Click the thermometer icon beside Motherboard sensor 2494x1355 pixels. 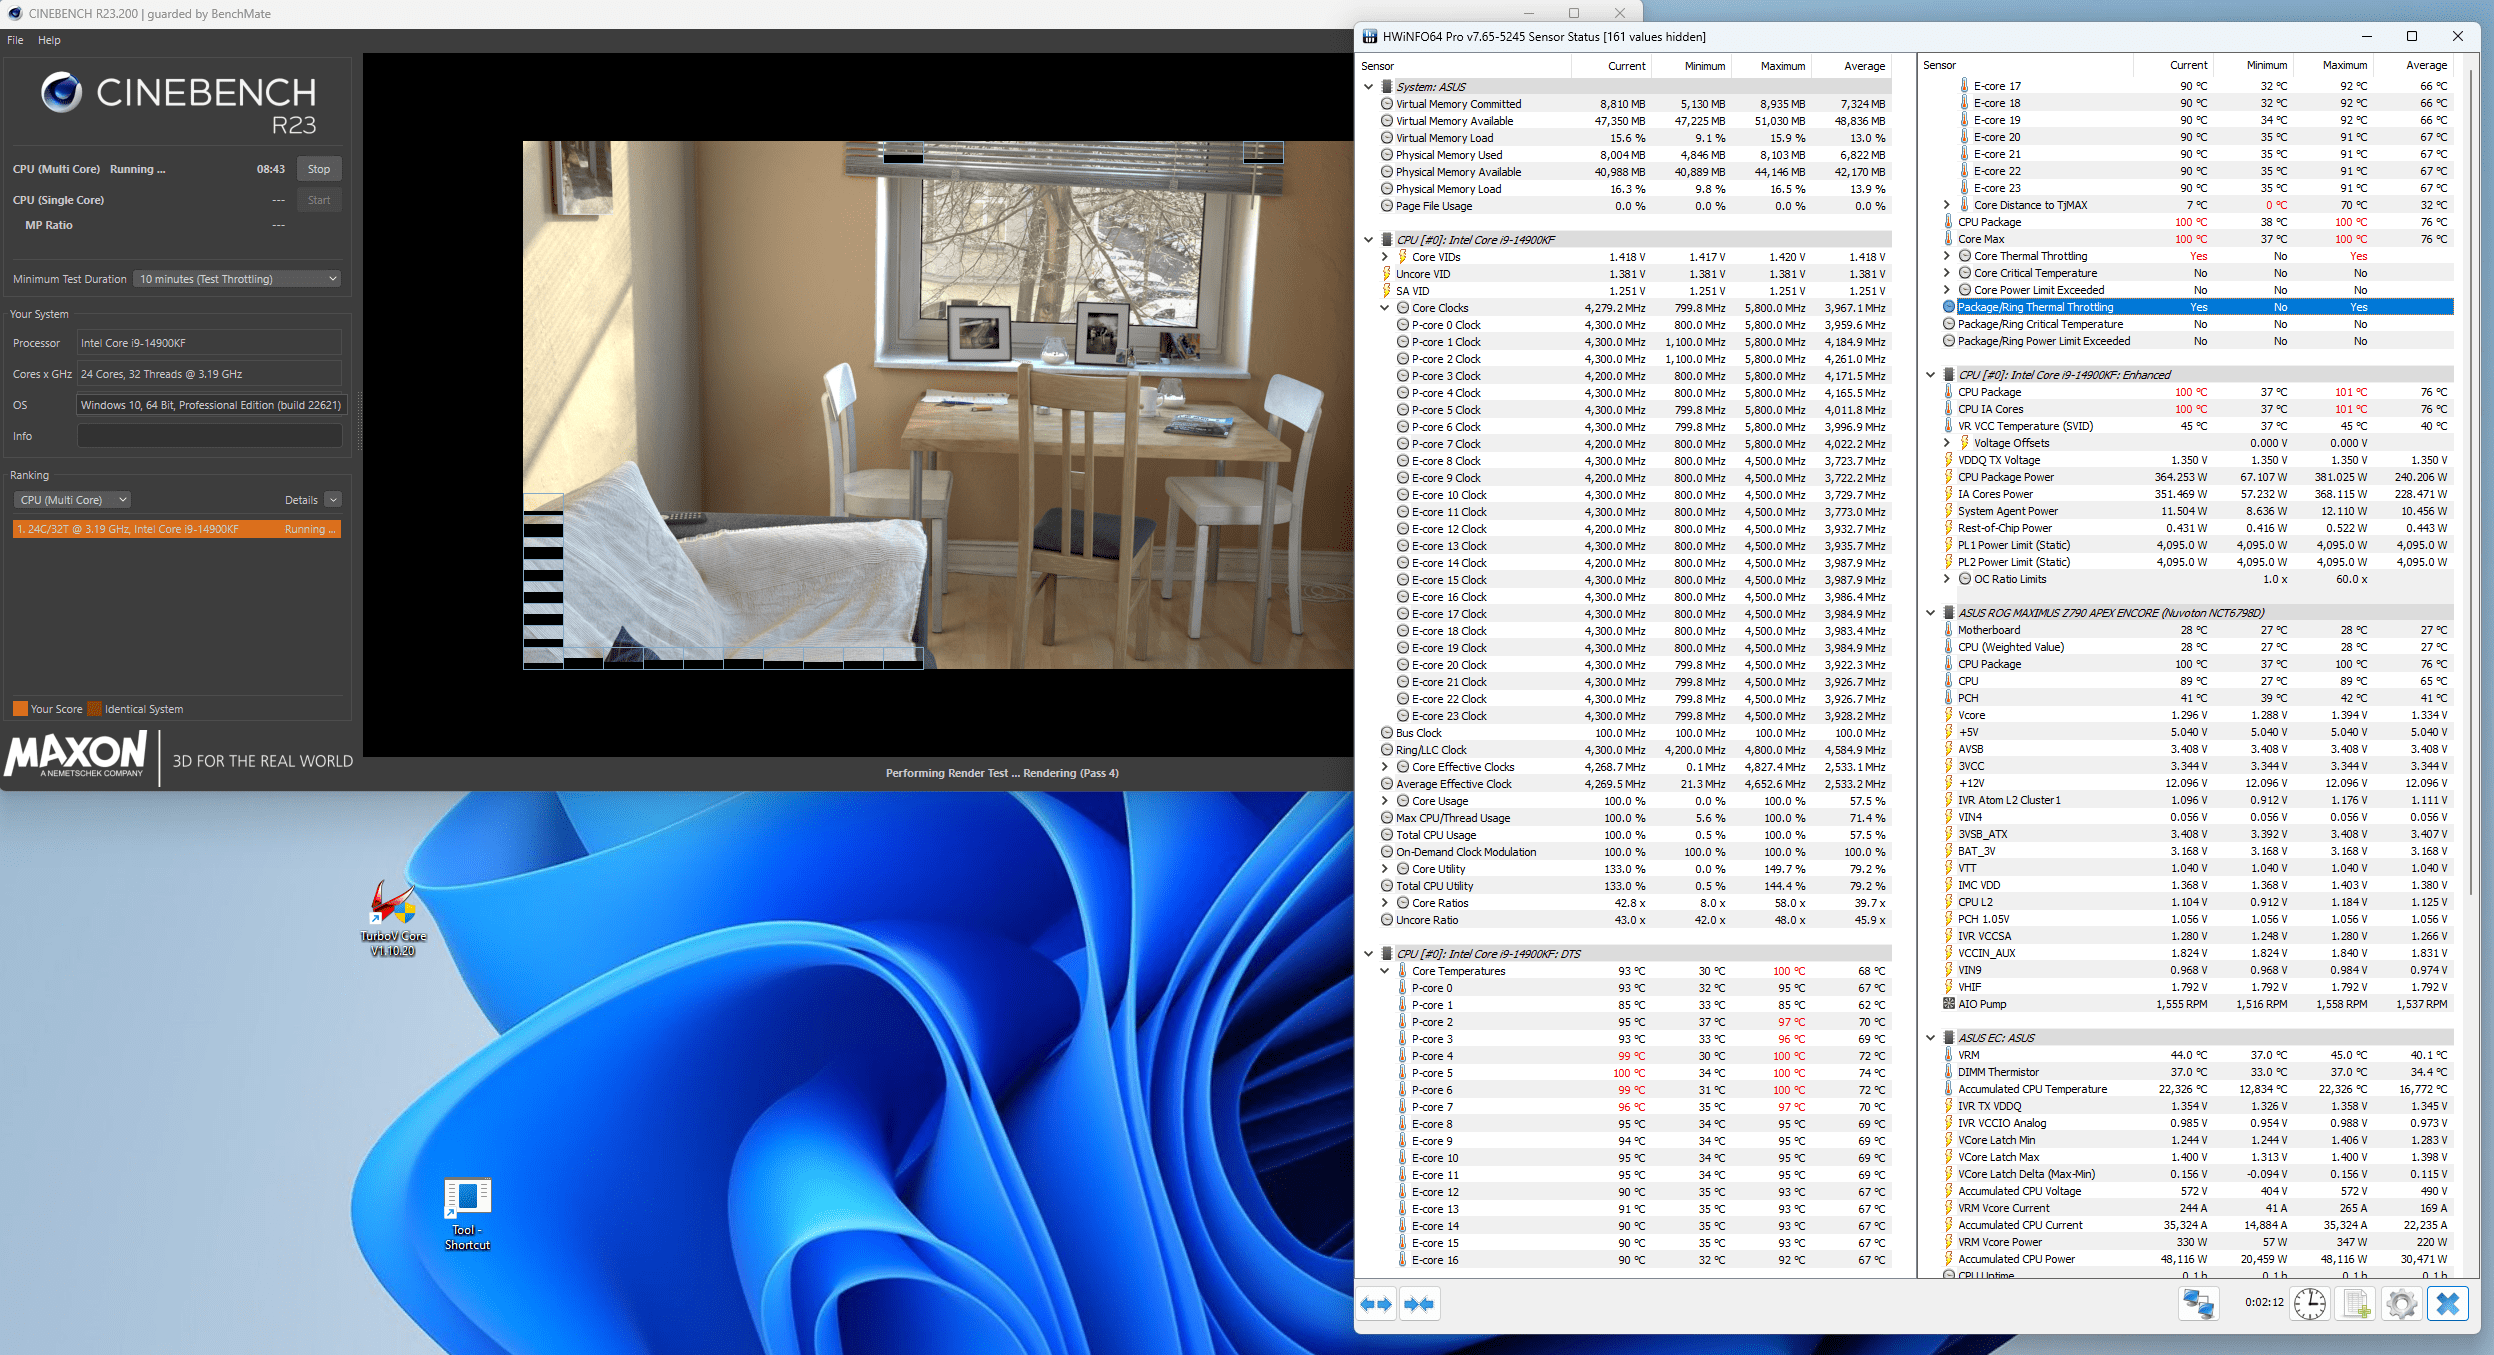click(x=1949, y=630)
